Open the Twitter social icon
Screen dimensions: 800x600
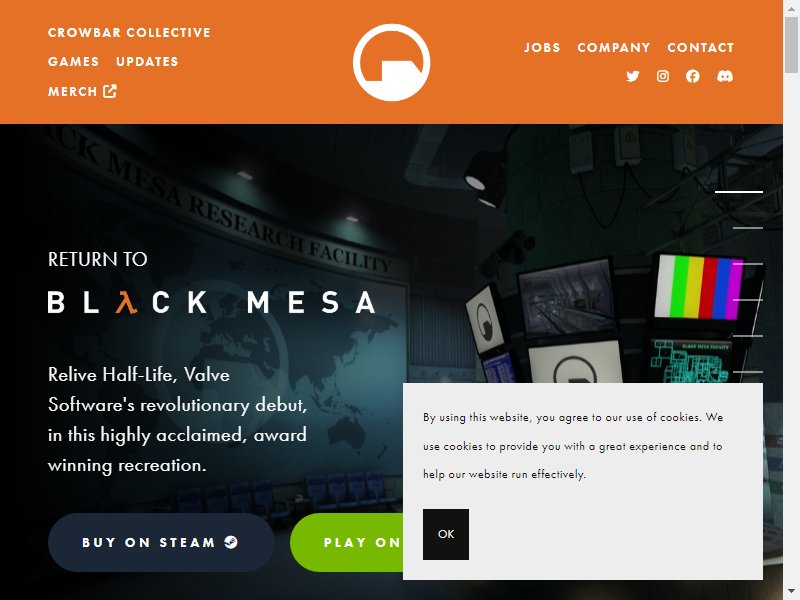coord(633,76)
